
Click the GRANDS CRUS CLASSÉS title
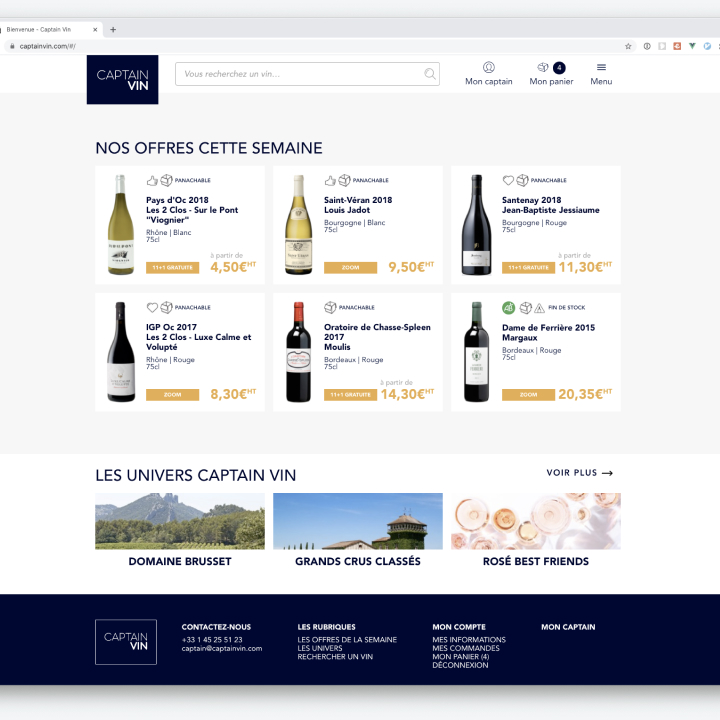(x=358, y=562)
